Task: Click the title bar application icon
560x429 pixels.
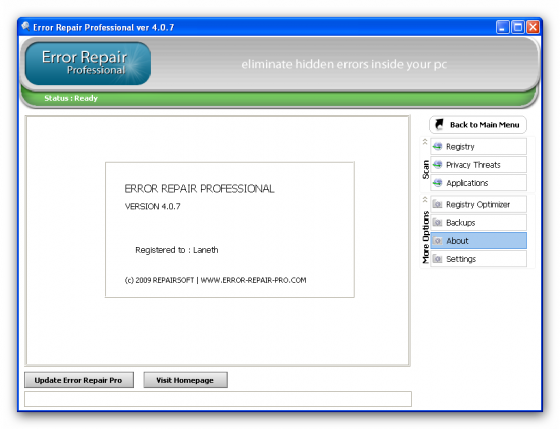Action: [26, 27]
